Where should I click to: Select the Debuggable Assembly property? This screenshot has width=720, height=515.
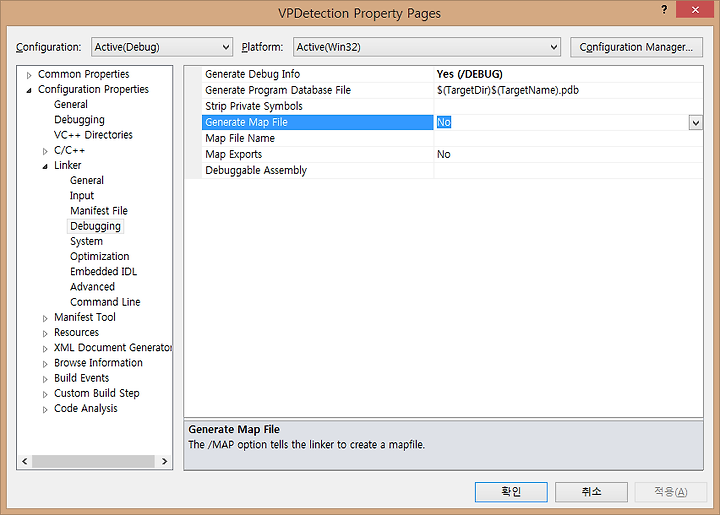click(317, 170)
